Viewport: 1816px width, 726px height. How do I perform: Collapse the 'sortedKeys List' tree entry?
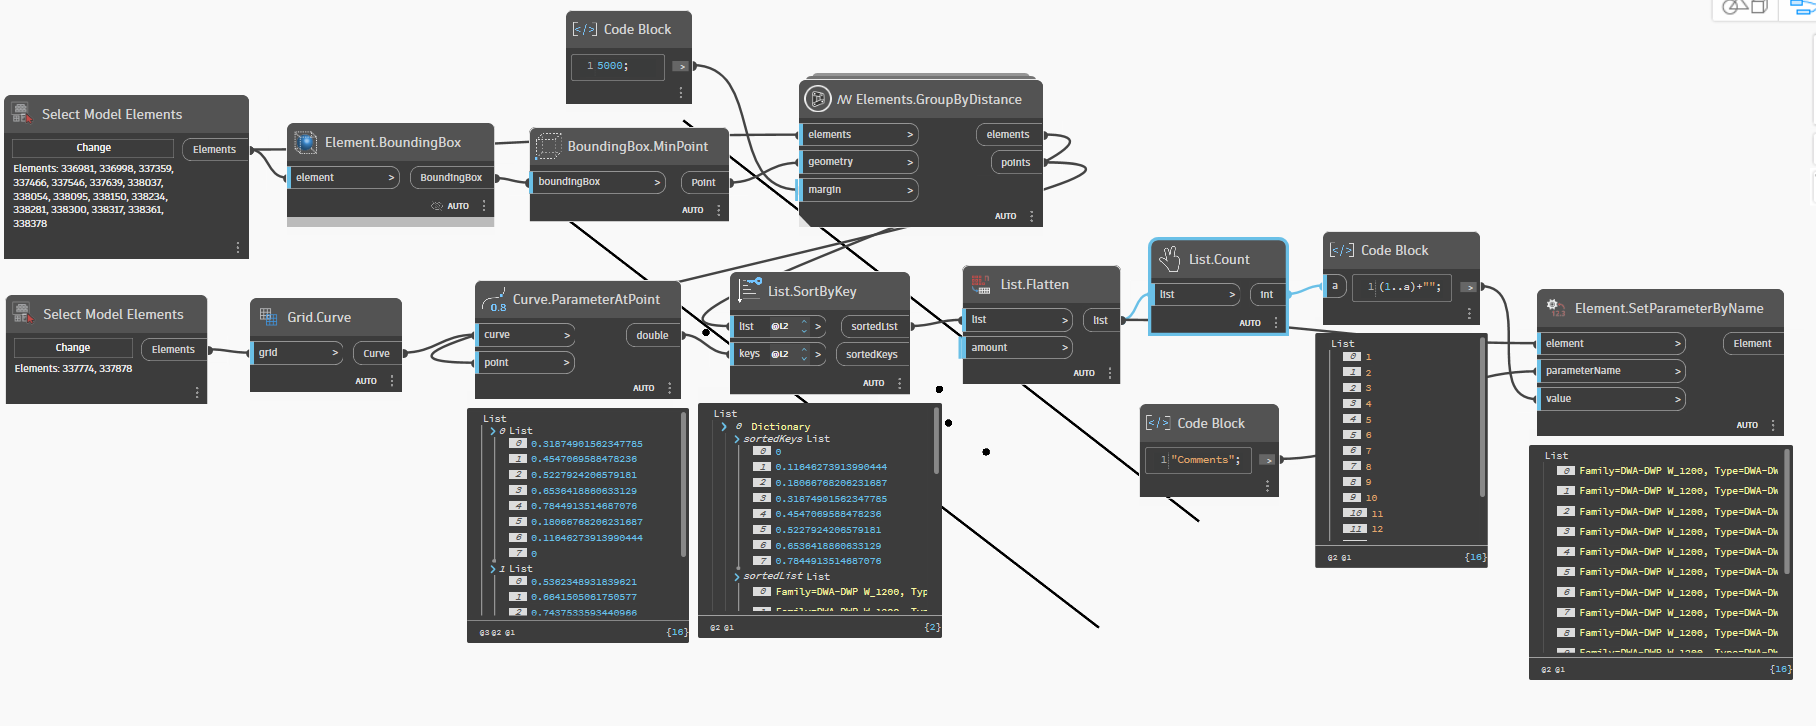tap(737, 439)
